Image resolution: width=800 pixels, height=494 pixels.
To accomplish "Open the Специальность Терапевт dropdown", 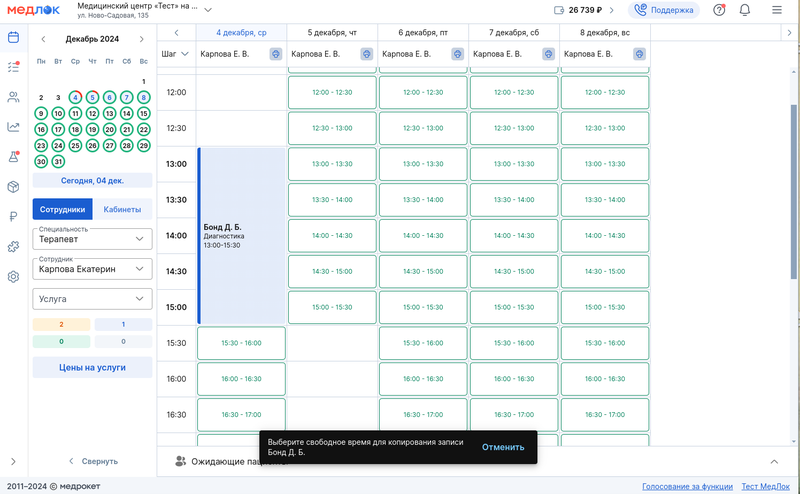I will pyautogui.click(x=92, y=239).
